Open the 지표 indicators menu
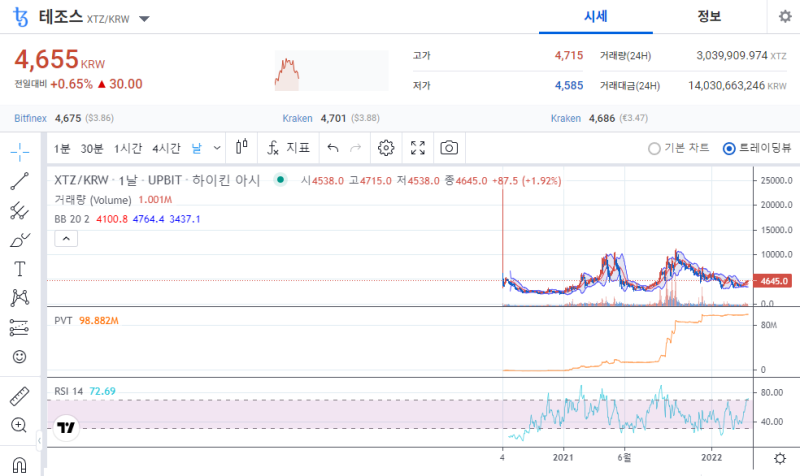This screenshot has width=800, height=476. [288, 148]
